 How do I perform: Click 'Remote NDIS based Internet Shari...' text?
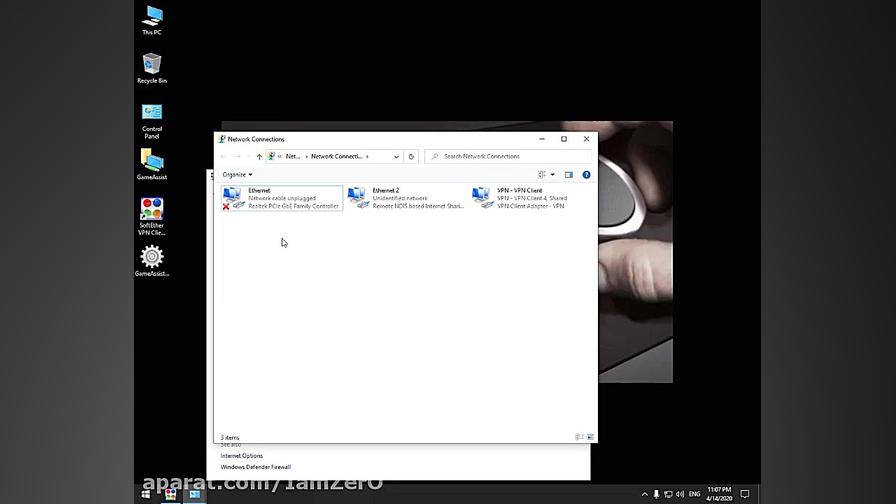click(418, 206)
